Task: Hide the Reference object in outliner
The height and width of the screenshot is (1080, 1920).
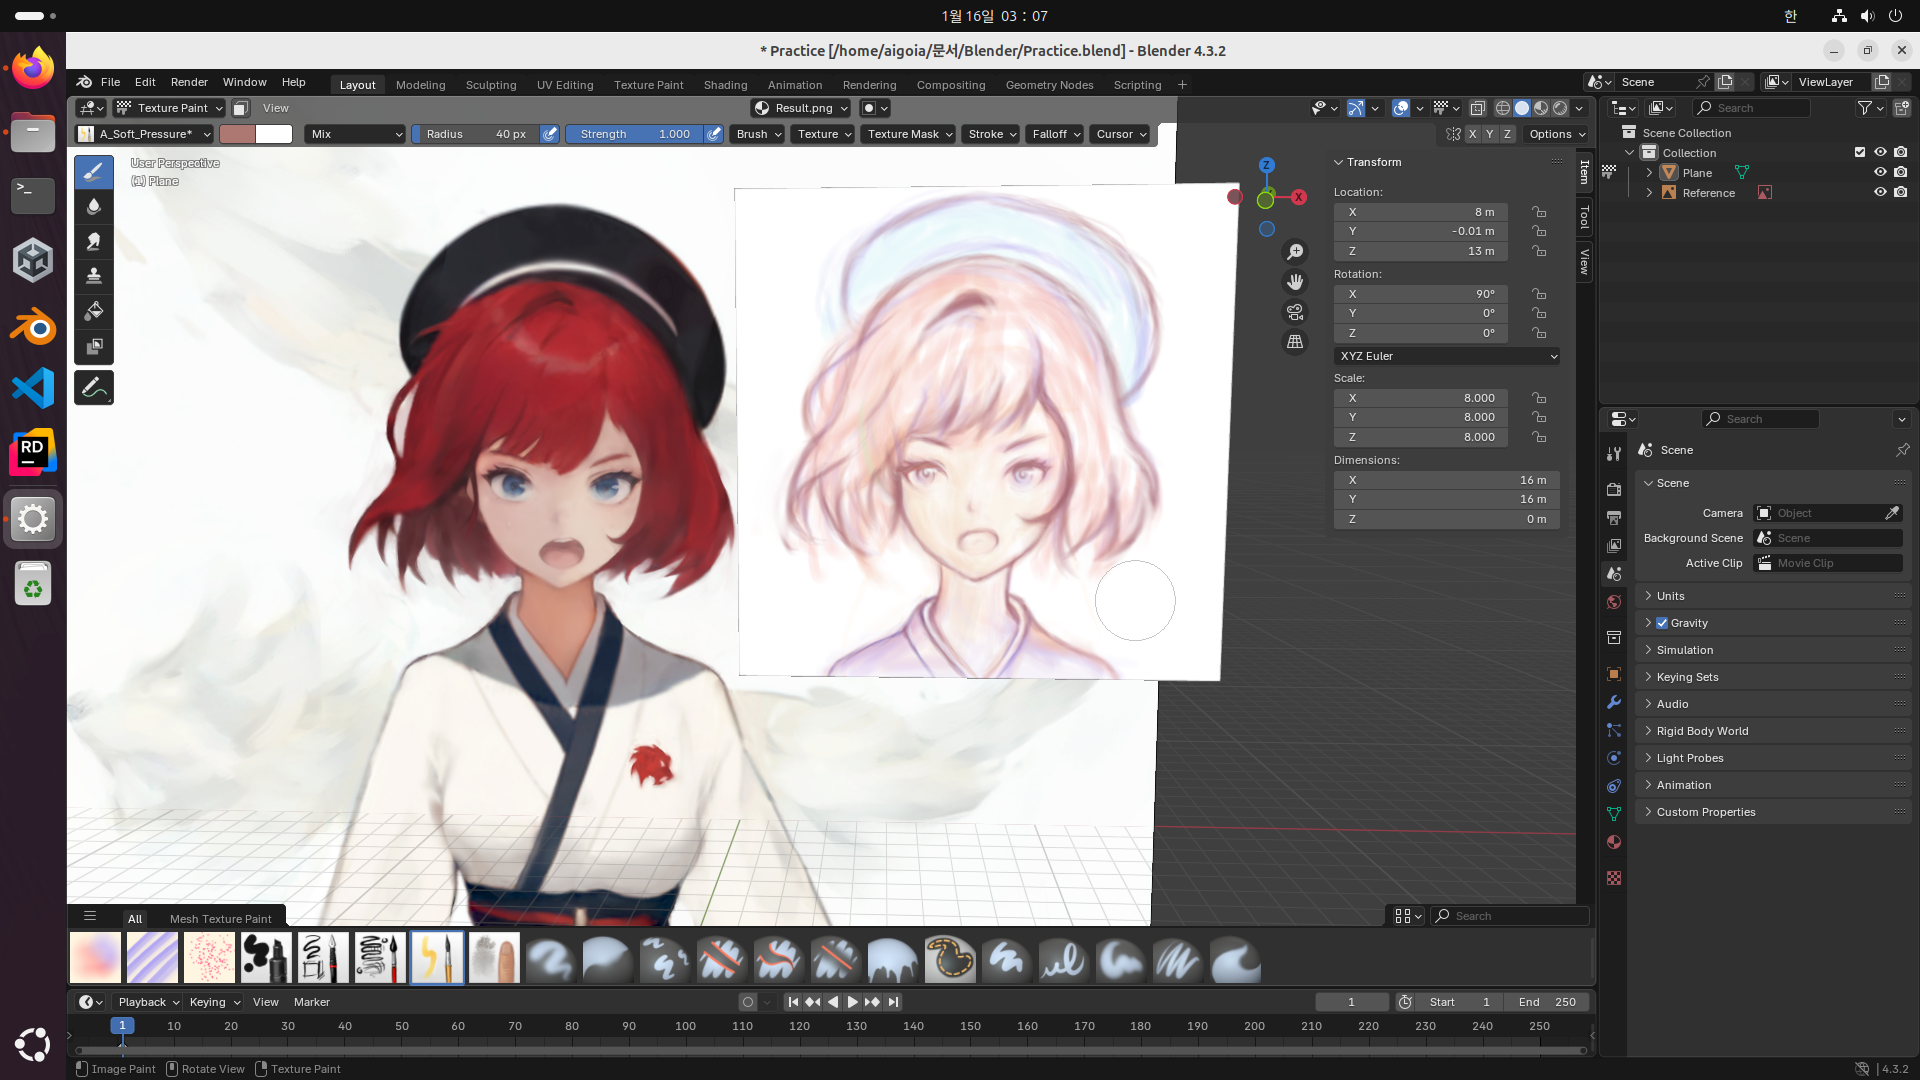Action: (x=1880, y=192)
